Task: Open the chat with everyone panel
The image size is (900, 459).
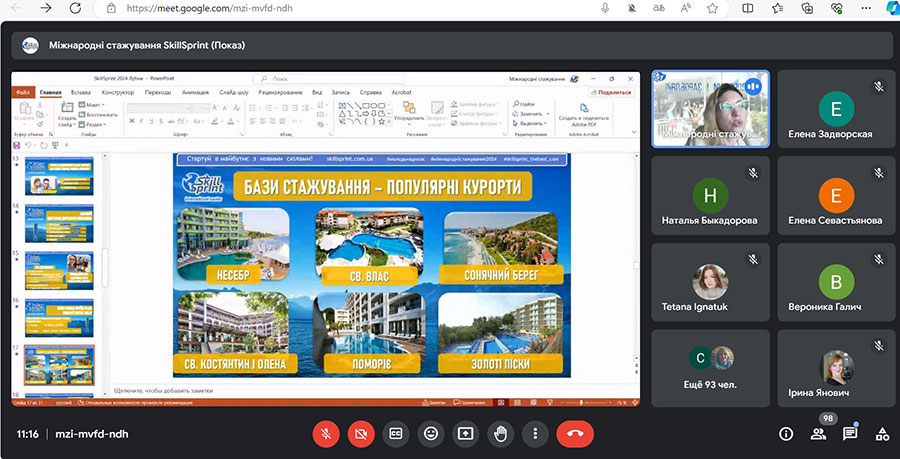Action: 850,434
